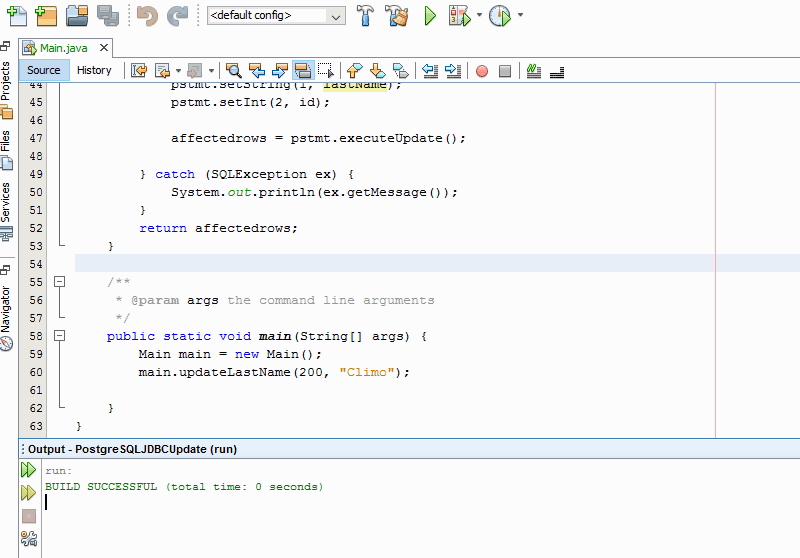Collapse the main method fold at line 58
The width and height of the screenshot is (800, 558).
tap(60, 336)
